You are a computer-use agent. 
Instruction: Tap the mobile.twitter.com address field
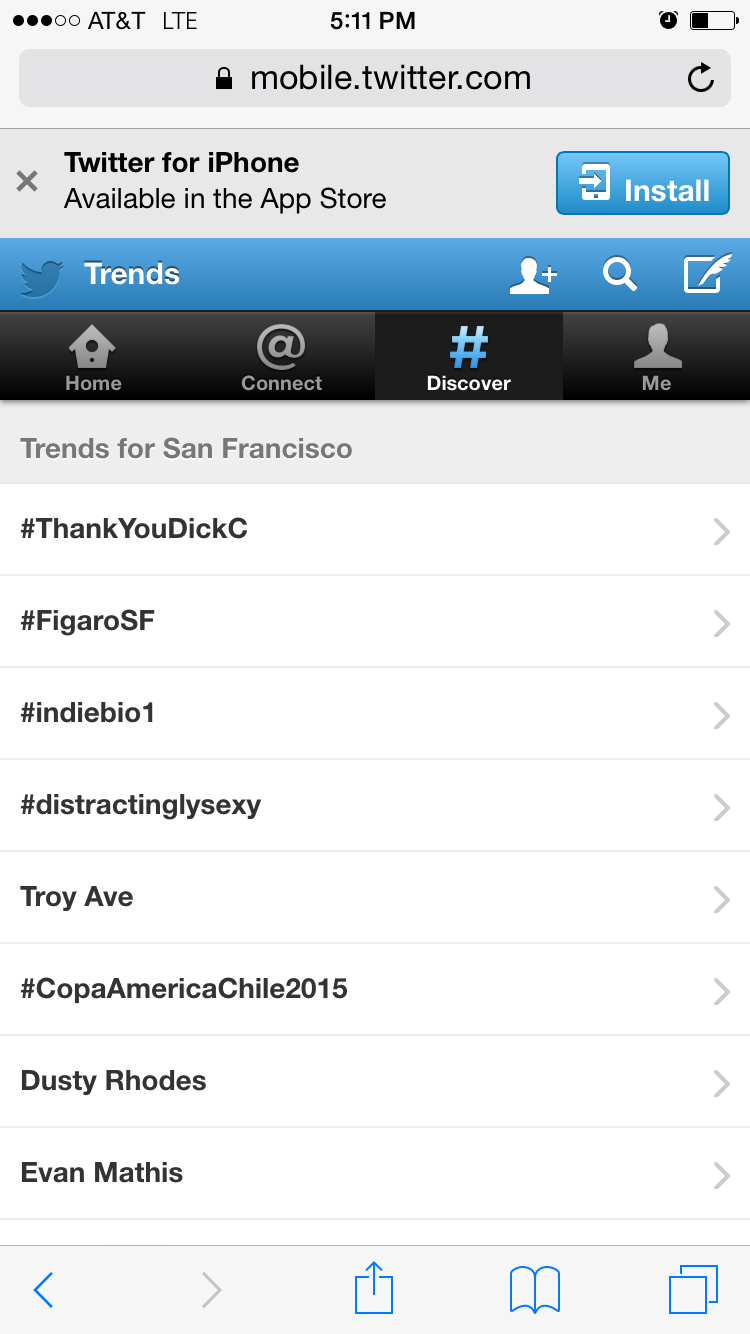tap(375, 78)
